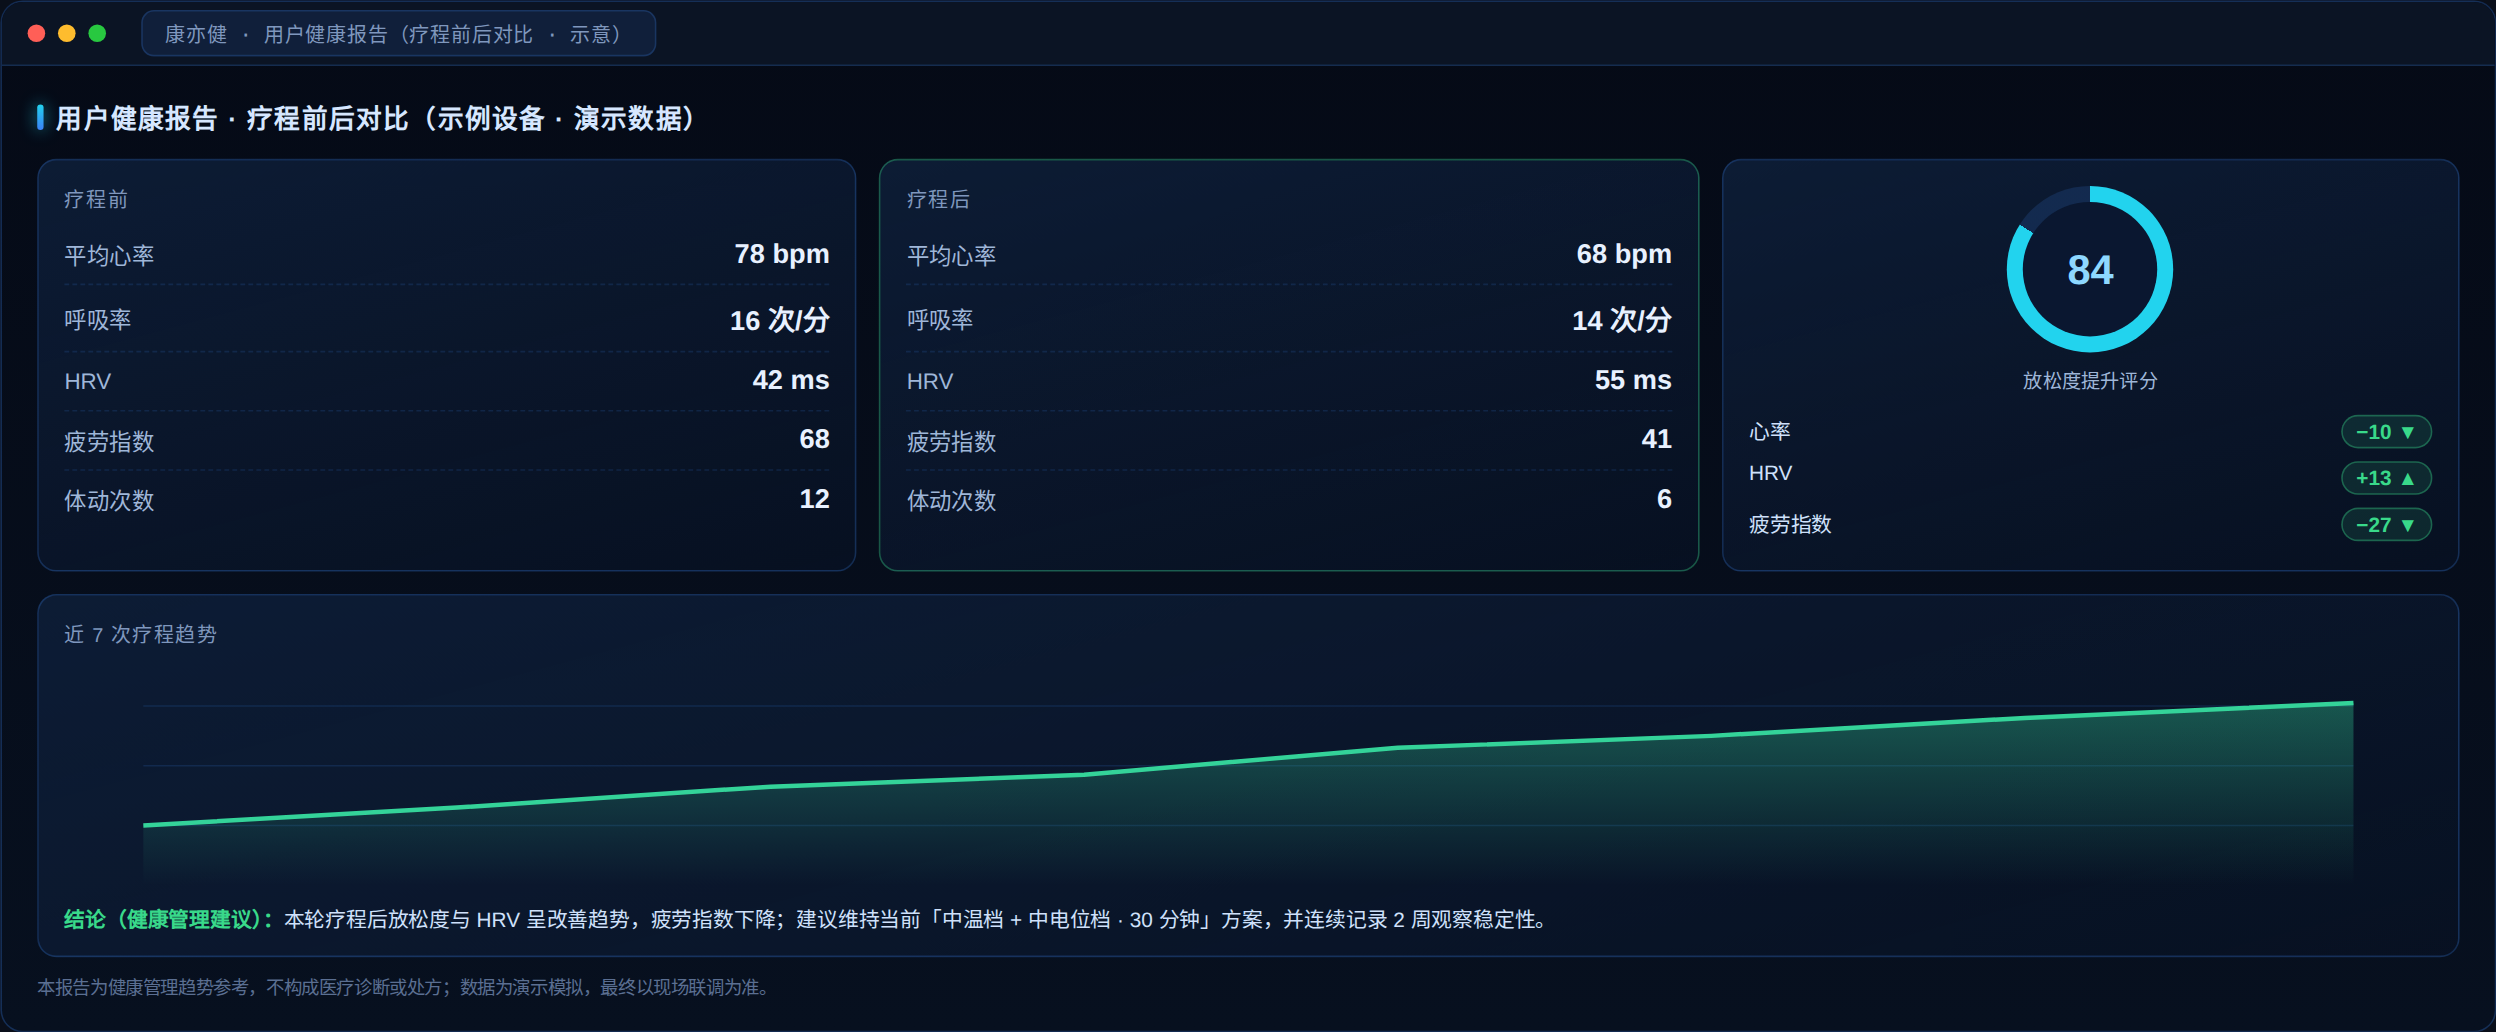Click the 68 bpm post-treatment heart rate
2496x1032 pixels.
coord(1624,254)
